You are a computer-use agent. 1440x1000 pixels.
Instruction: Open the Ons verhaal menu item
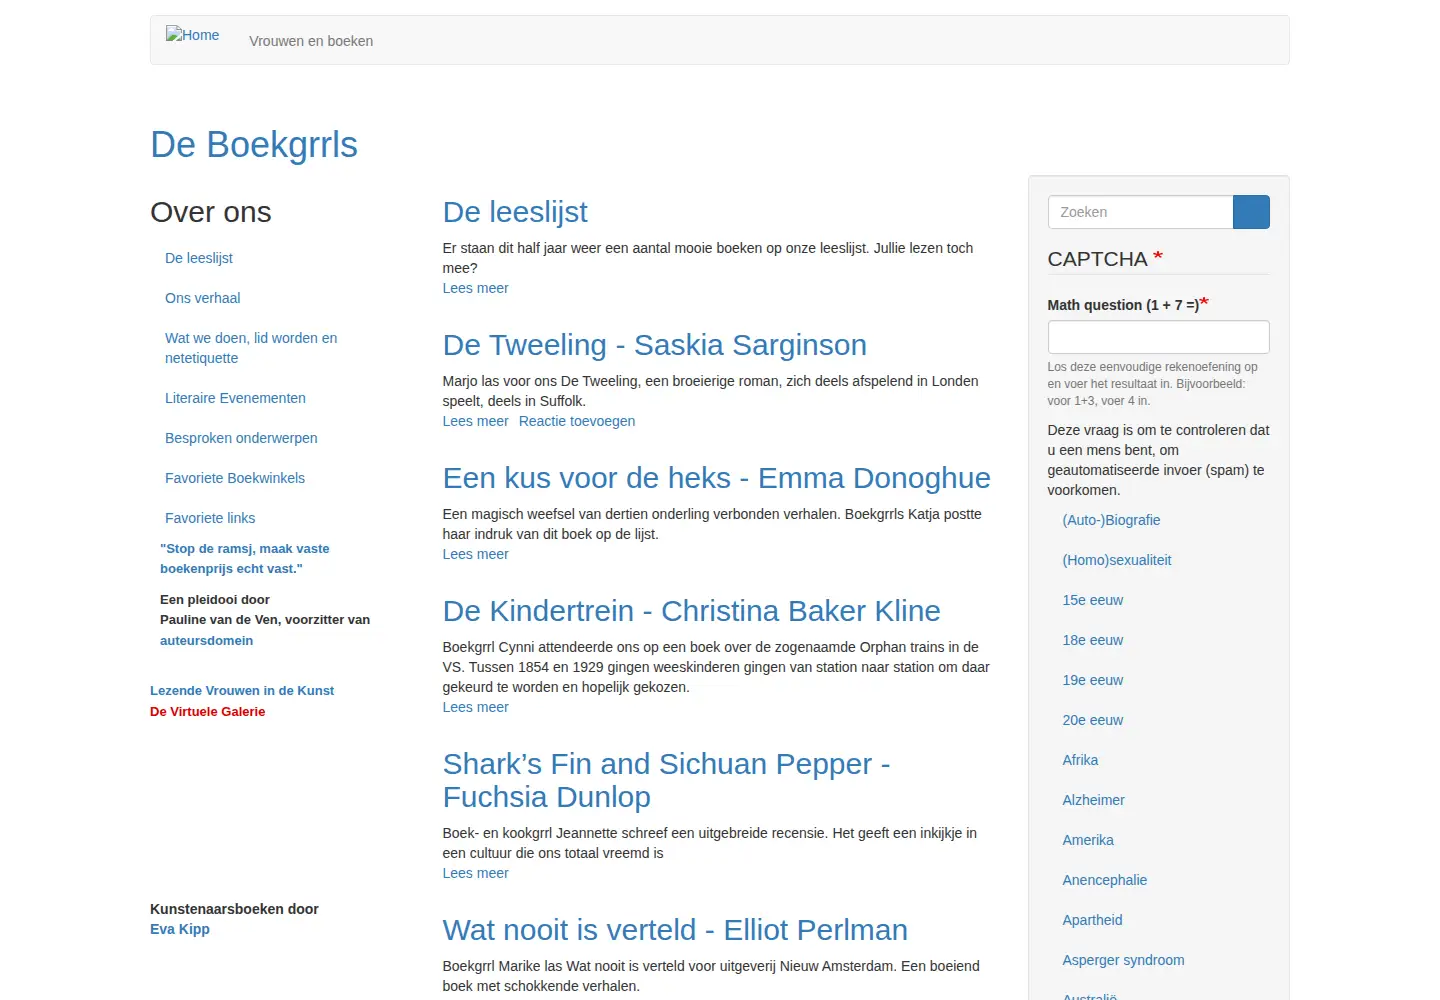[x=203, y=298]
